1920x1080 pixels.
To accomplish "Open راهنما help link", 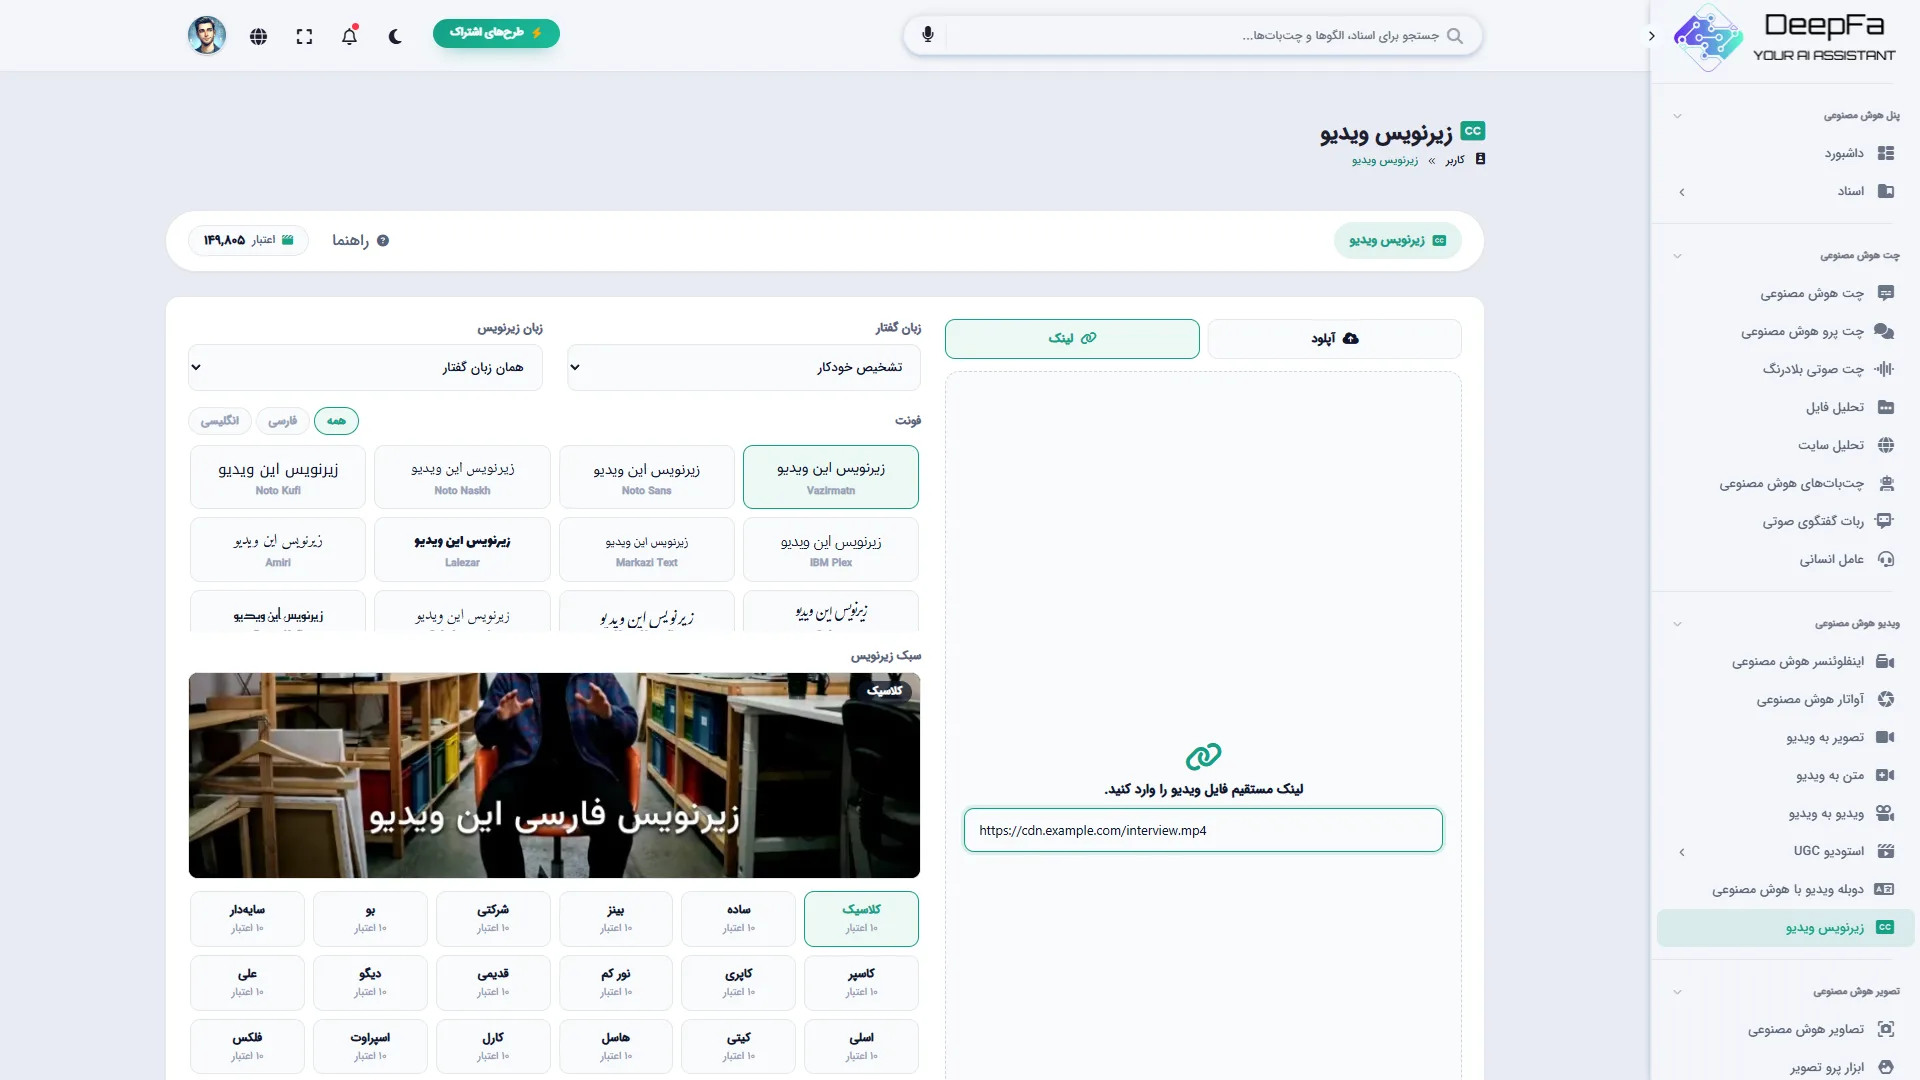I will point(360,241).
